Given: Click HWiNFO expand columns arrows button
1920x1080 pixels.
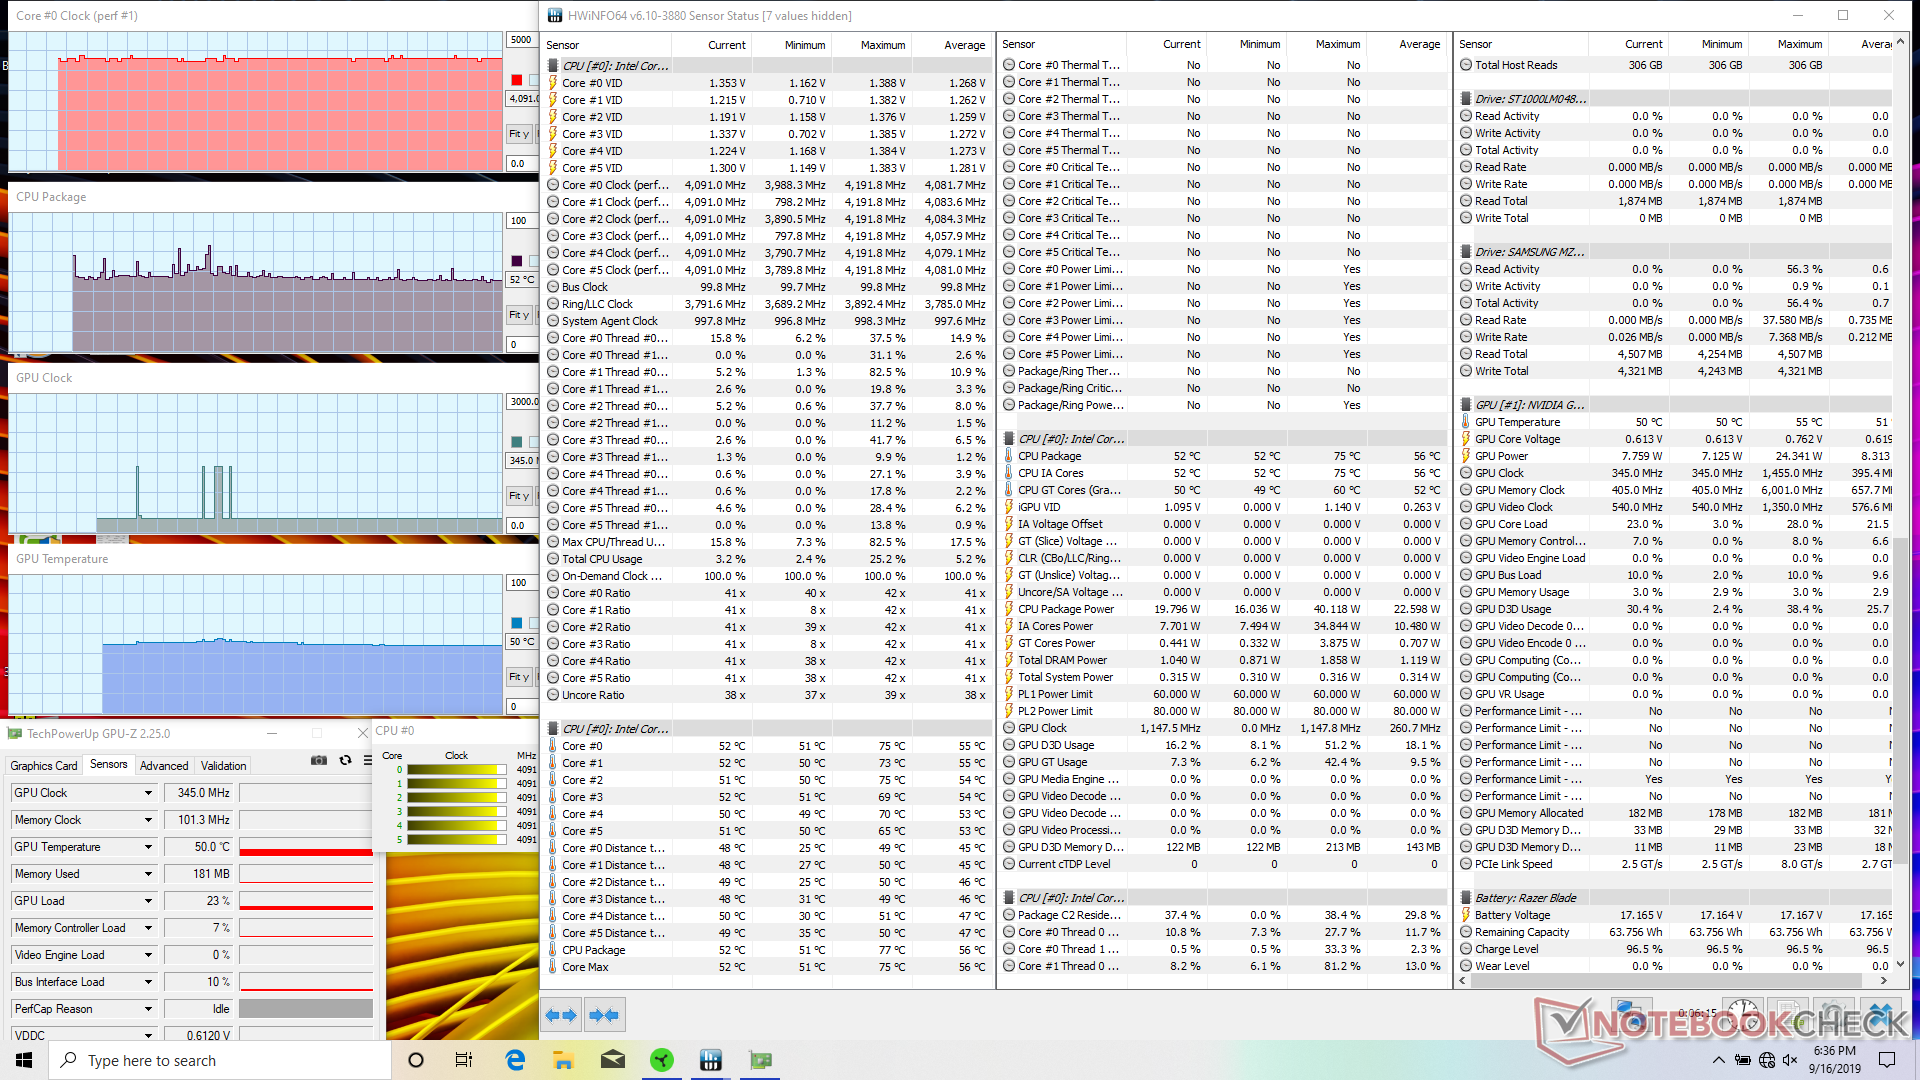Looking at the screenshot, I should click(x=561, y=1015).
